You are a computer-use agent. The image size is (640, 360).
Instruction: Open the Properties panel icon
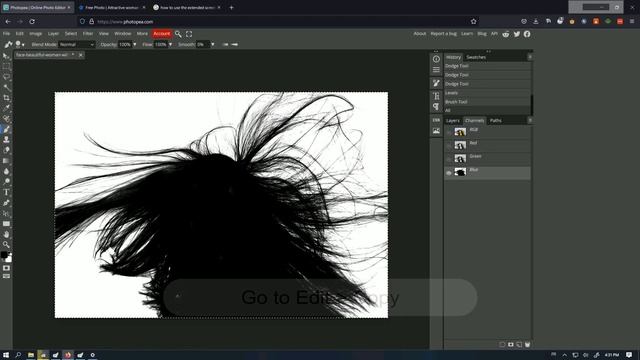pos(436,70)
